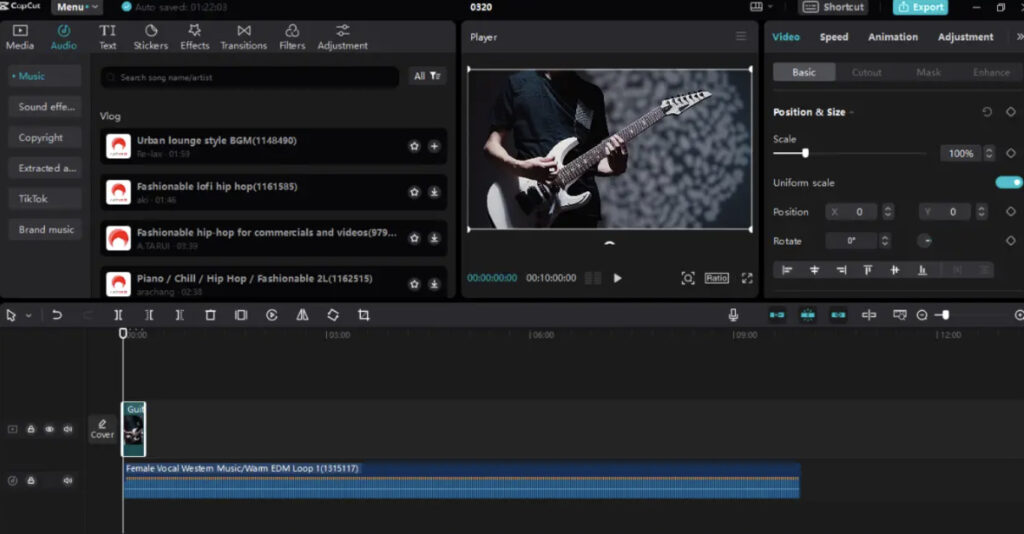Favorite the Urban lounge style BGM track
The height and width of the screenshot is (534, 1024).
coord(414,146)
